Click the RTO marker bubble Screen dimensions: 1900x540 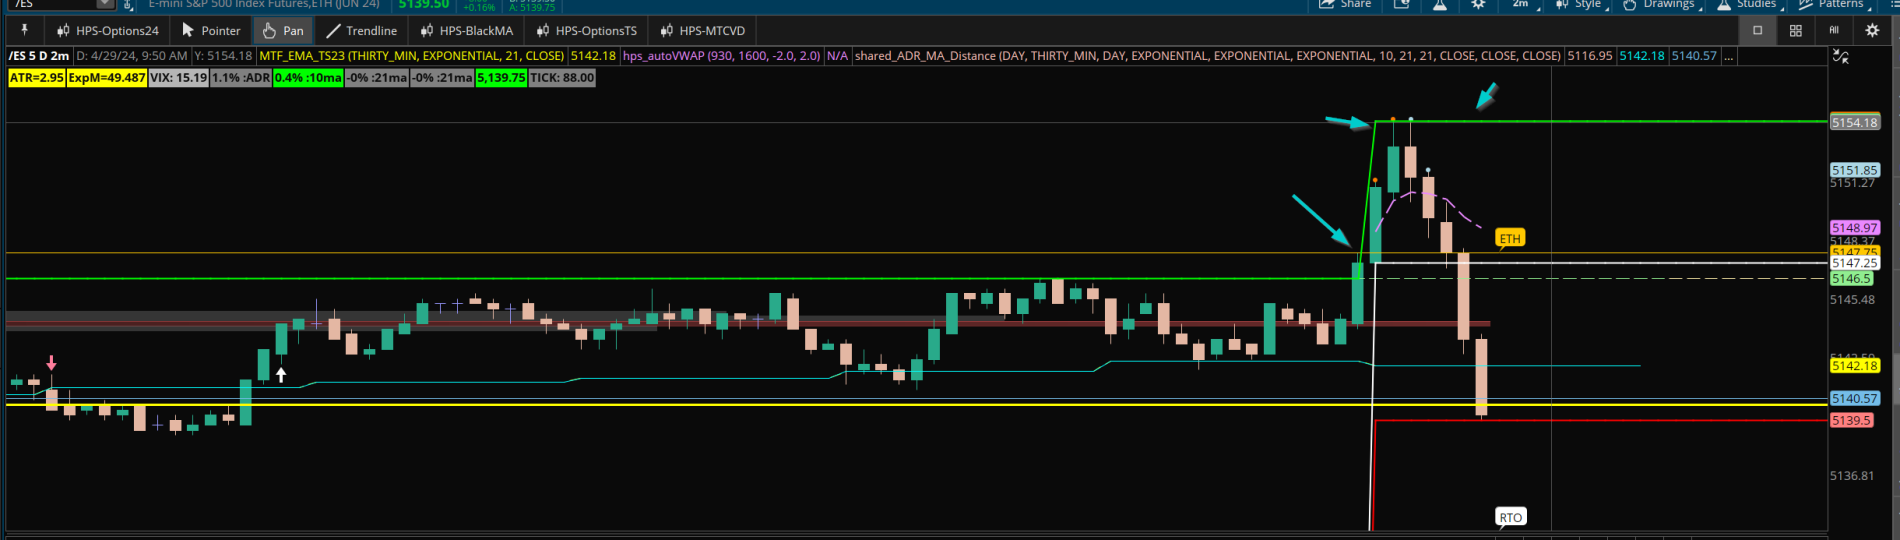point(1510,517)
